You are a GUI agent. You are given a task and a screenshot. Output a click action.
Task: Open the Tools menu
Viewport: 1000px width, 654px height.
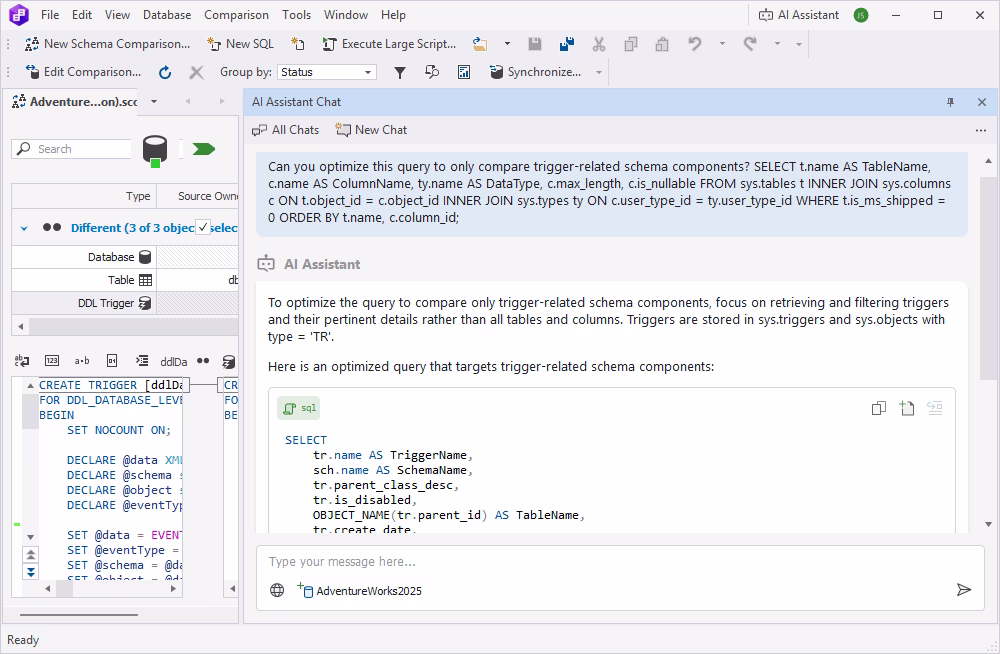[x=297, y=15]
